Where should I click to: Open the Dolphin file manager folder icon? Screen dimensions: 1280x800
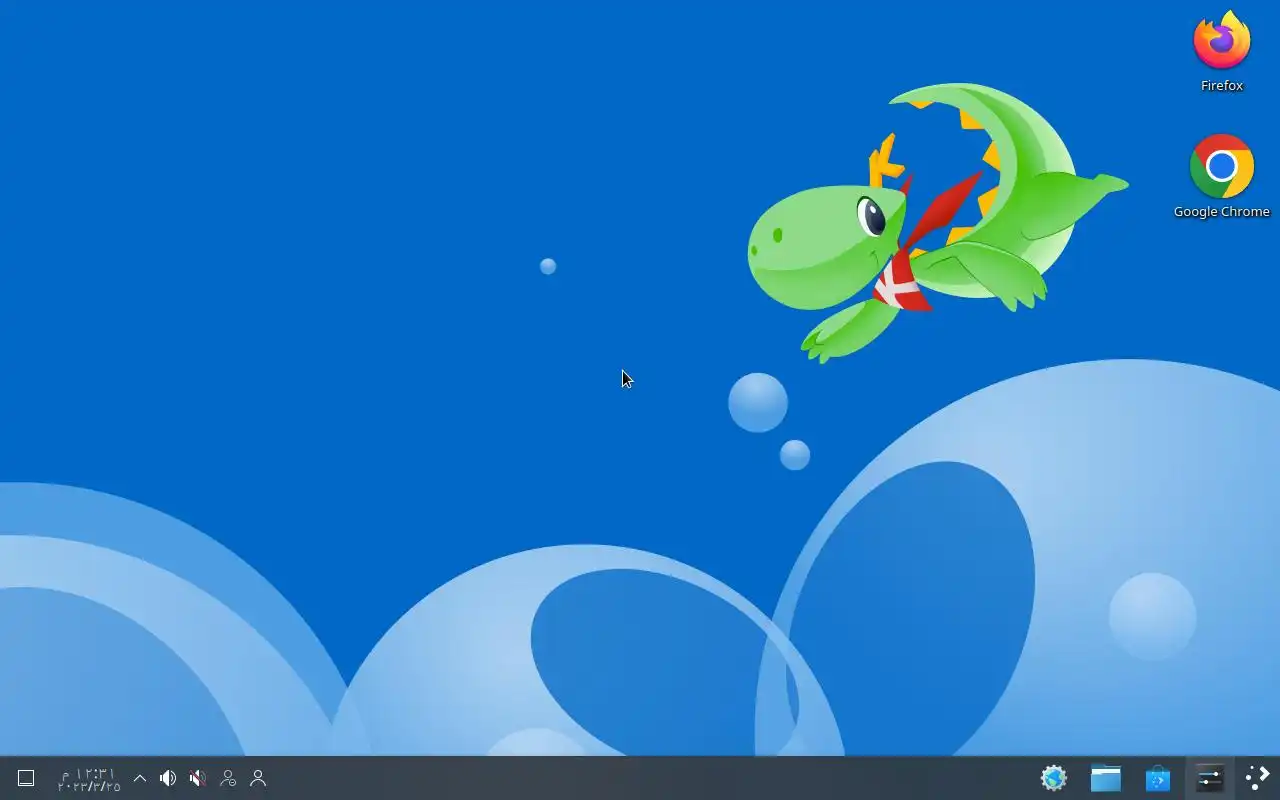(1105, 778)
